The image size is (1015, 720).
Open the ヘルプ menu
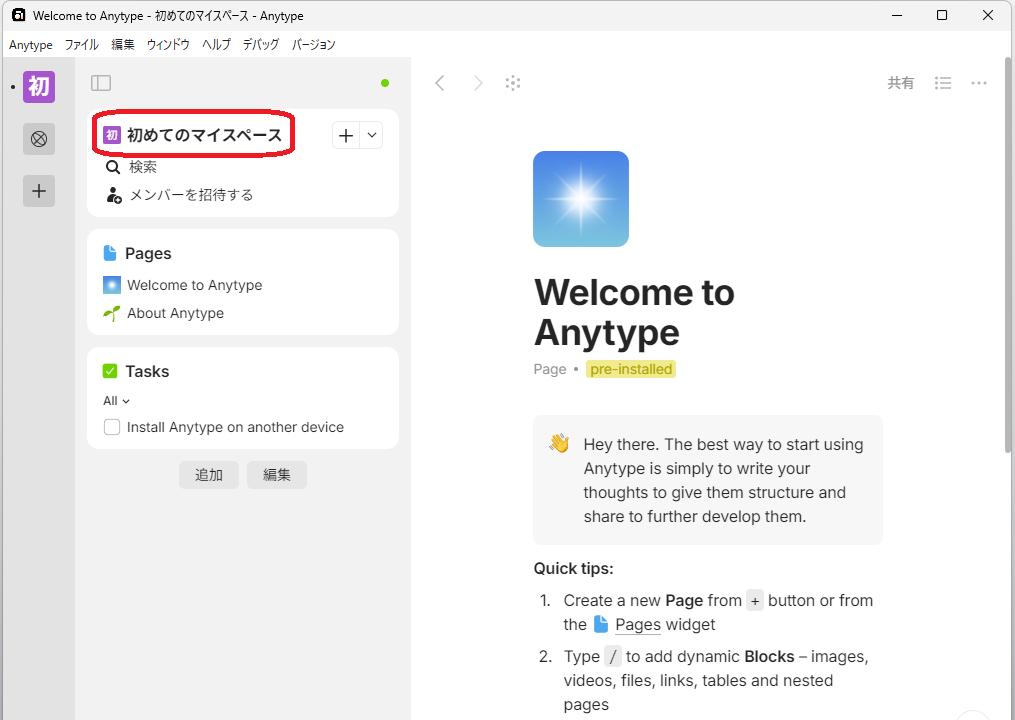pos(216,45)
